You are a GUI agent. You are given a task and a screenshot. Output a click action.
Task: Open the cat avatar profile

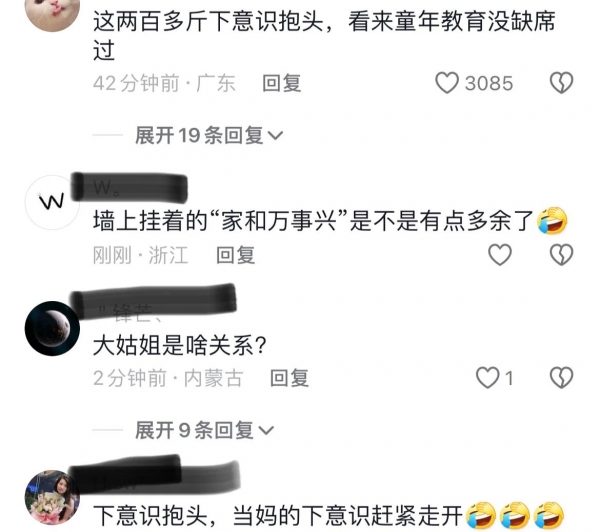(x=52, y=11)
